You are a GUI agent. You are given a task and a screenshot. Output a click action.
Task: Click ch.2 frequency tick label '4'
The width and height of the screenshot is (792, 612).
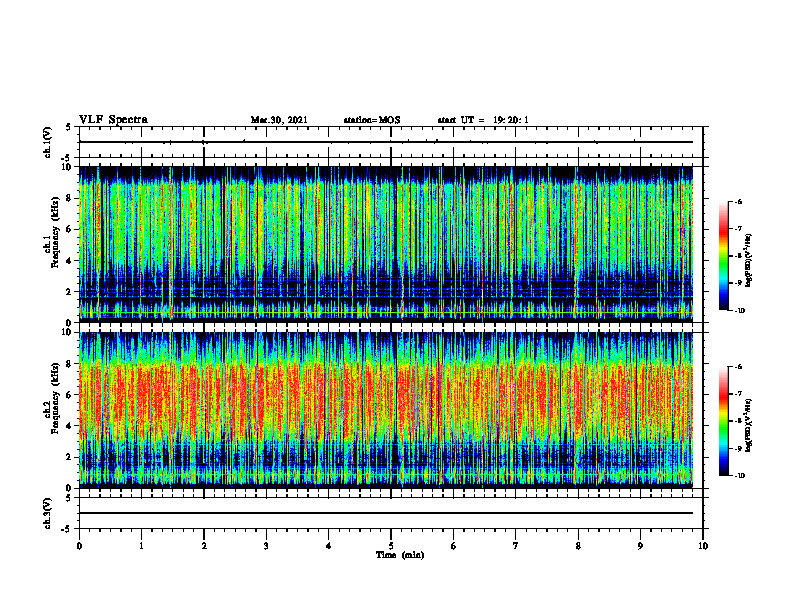point(71,426)
